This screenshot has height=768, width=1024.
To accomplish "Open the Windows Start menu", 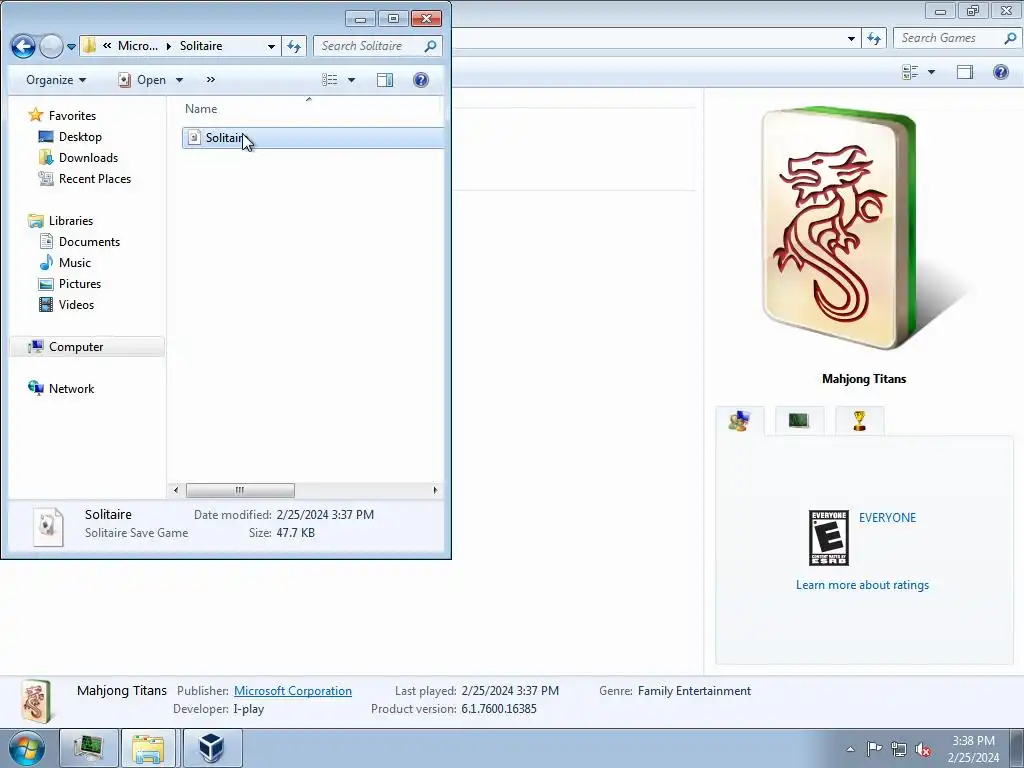I will pos(26,748).
